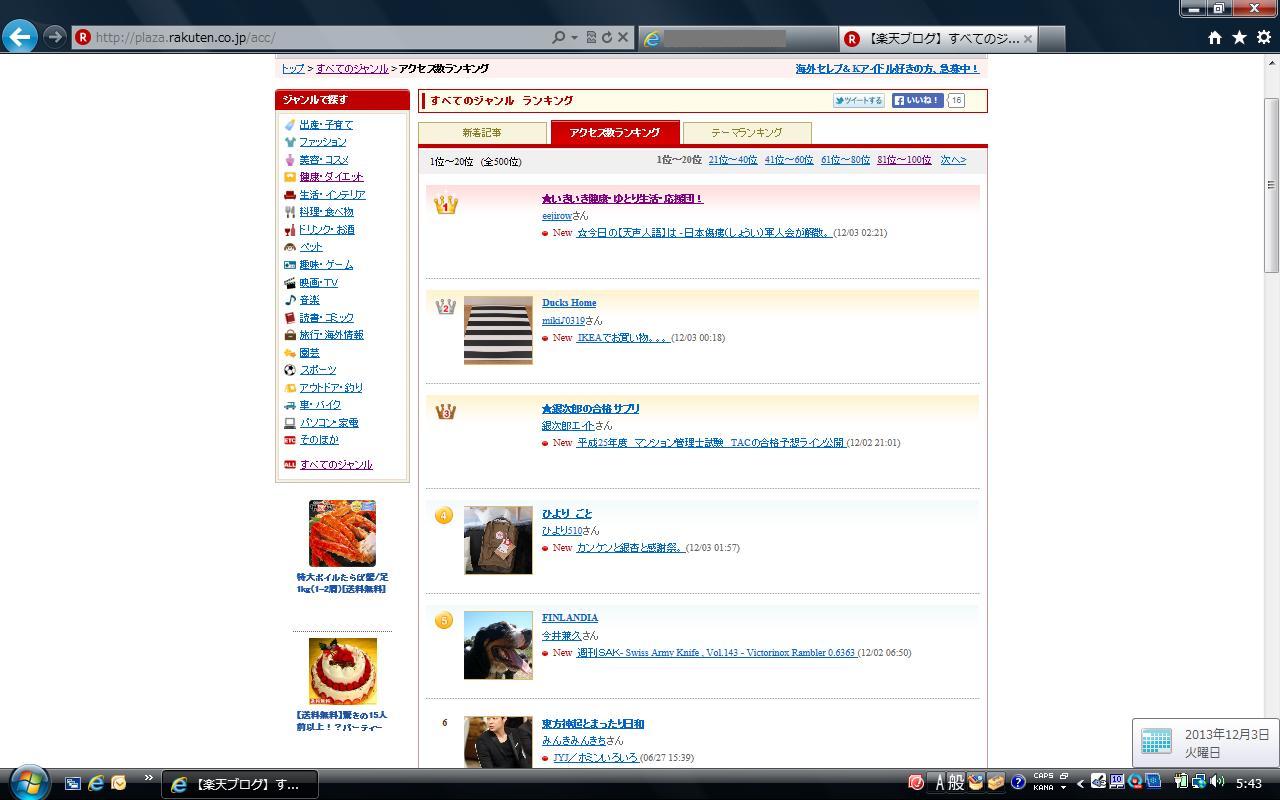The image size is (1280, 800).
Task: Switch to the テーマランキング tab
Action: (x=746, y=132)
